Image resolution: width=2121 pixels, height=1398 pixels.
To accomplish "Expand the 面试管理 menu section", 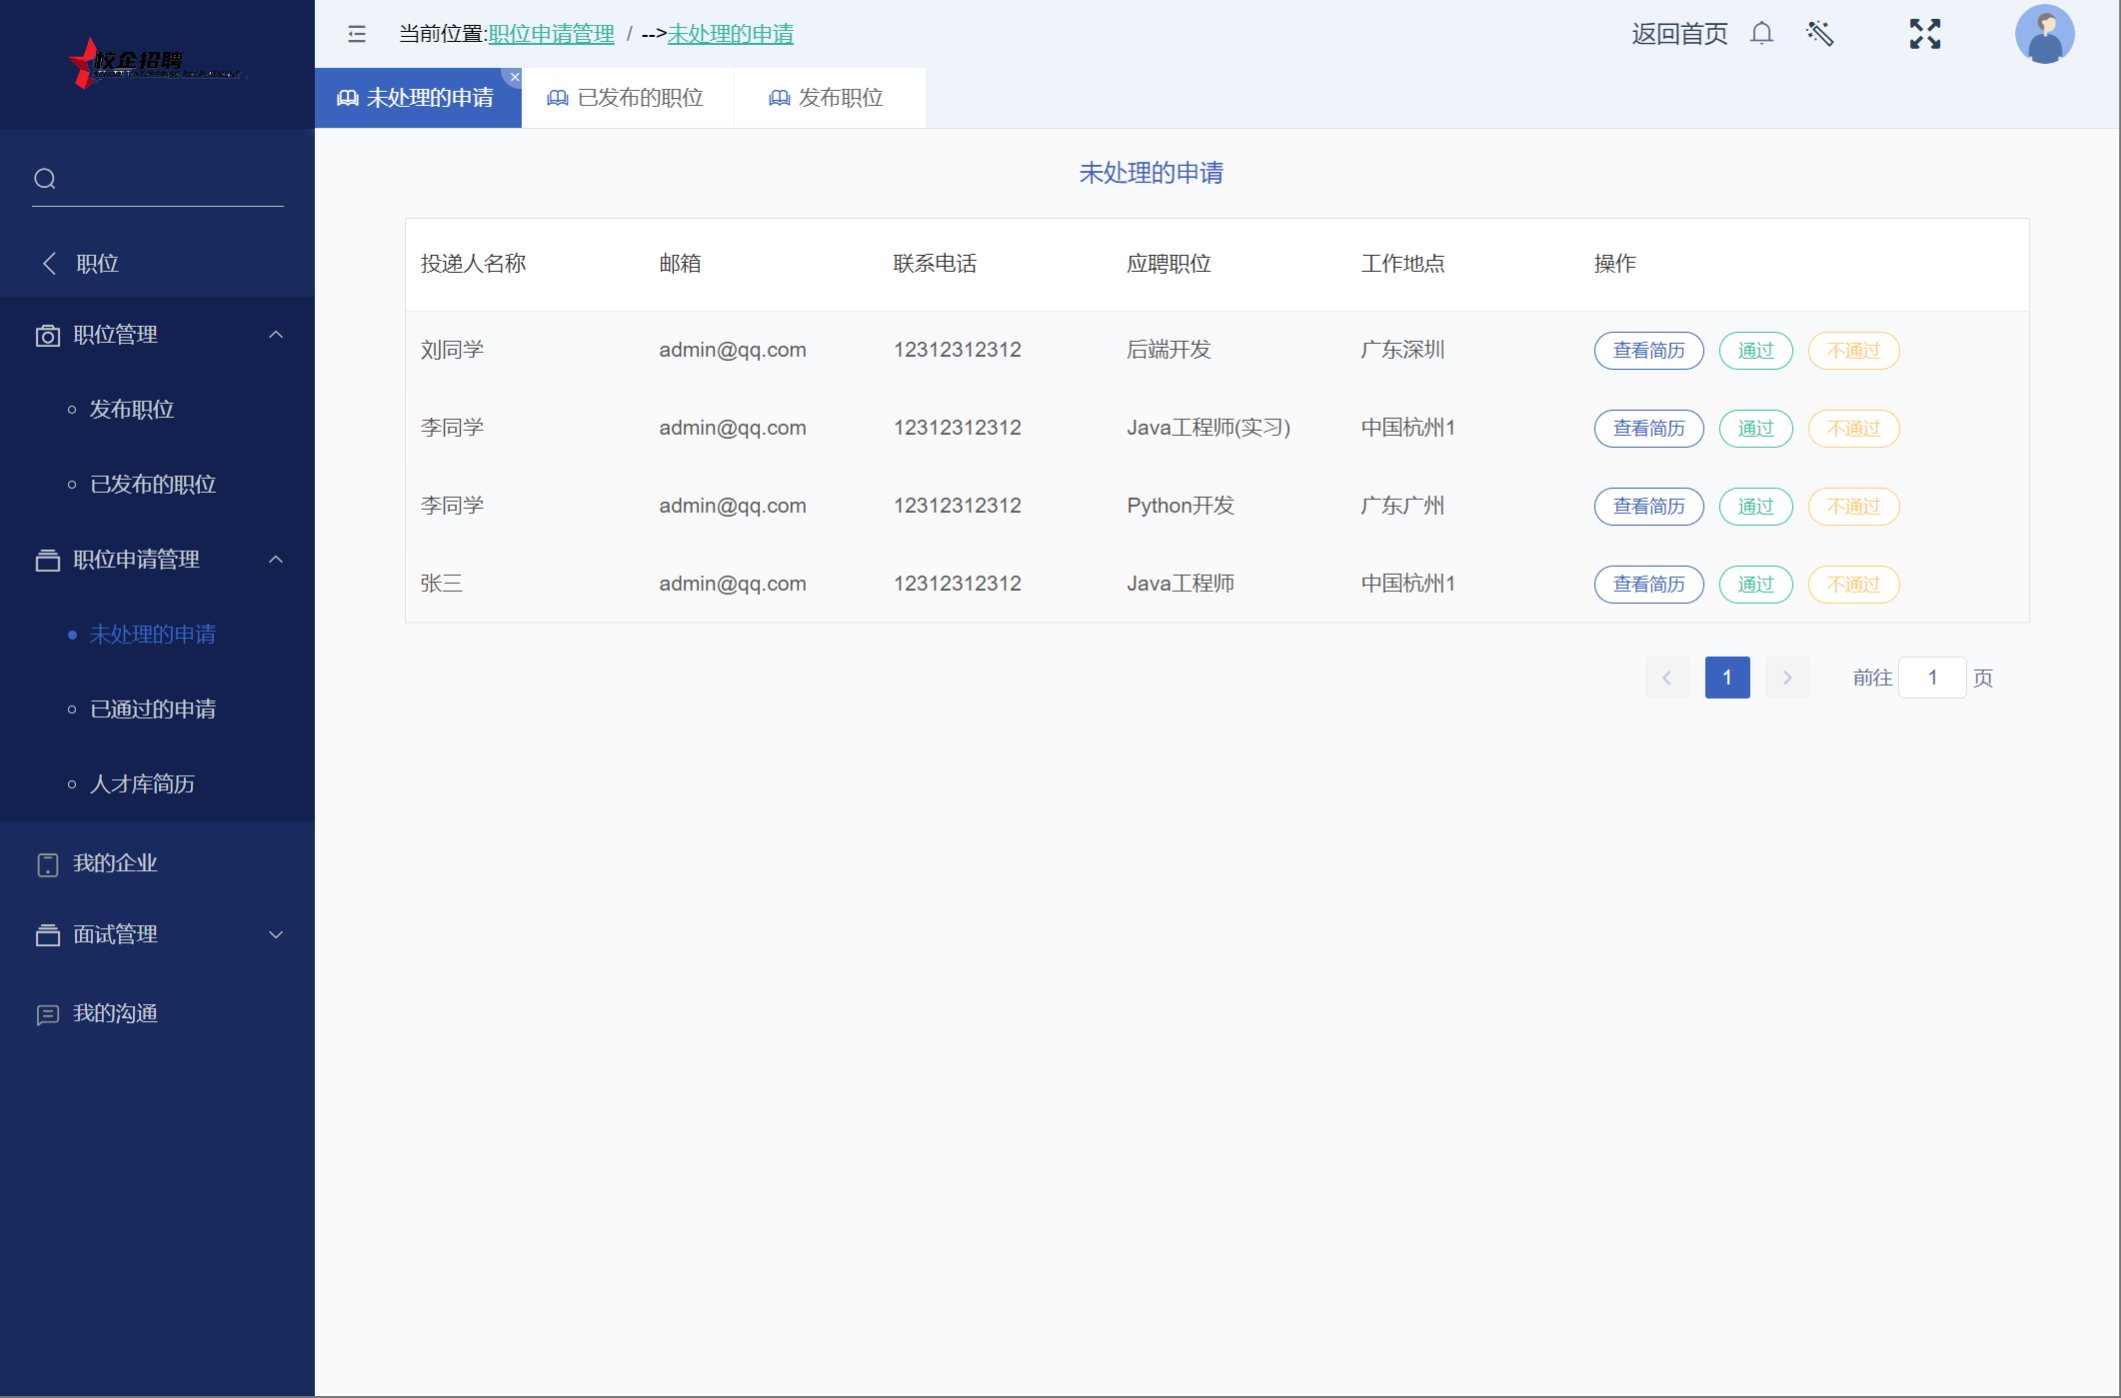I will click(276, 935).
